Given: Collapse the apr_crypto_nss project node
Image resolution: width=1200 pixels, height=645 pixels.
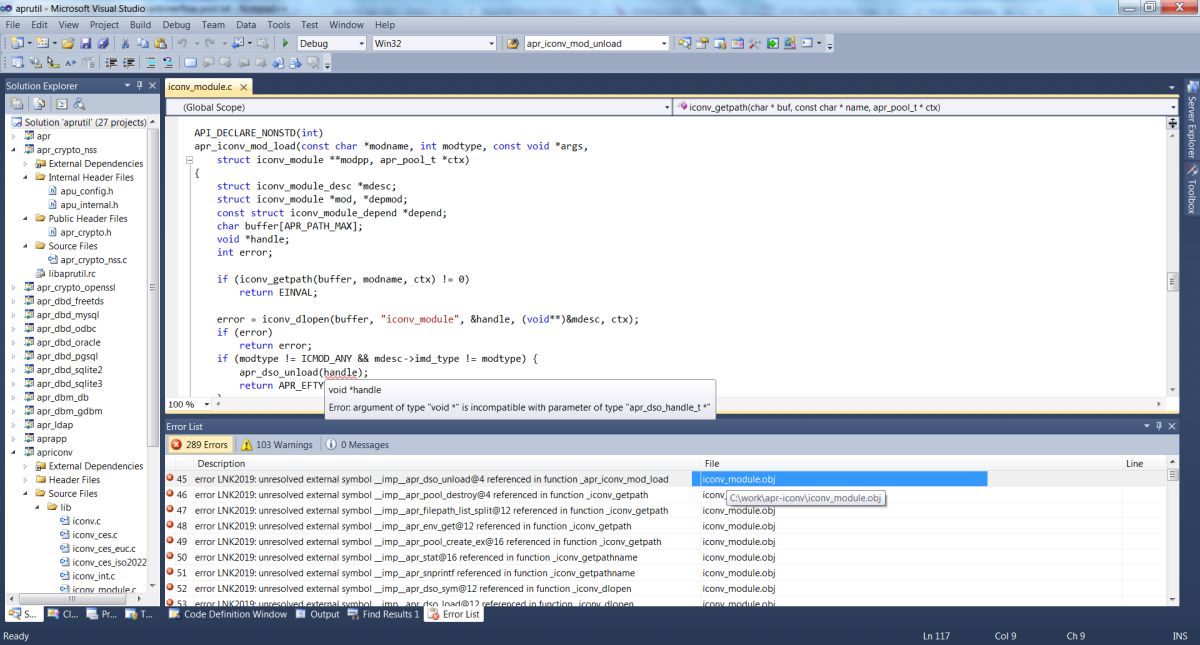Looking at the screenshot, I should point(14,150).
